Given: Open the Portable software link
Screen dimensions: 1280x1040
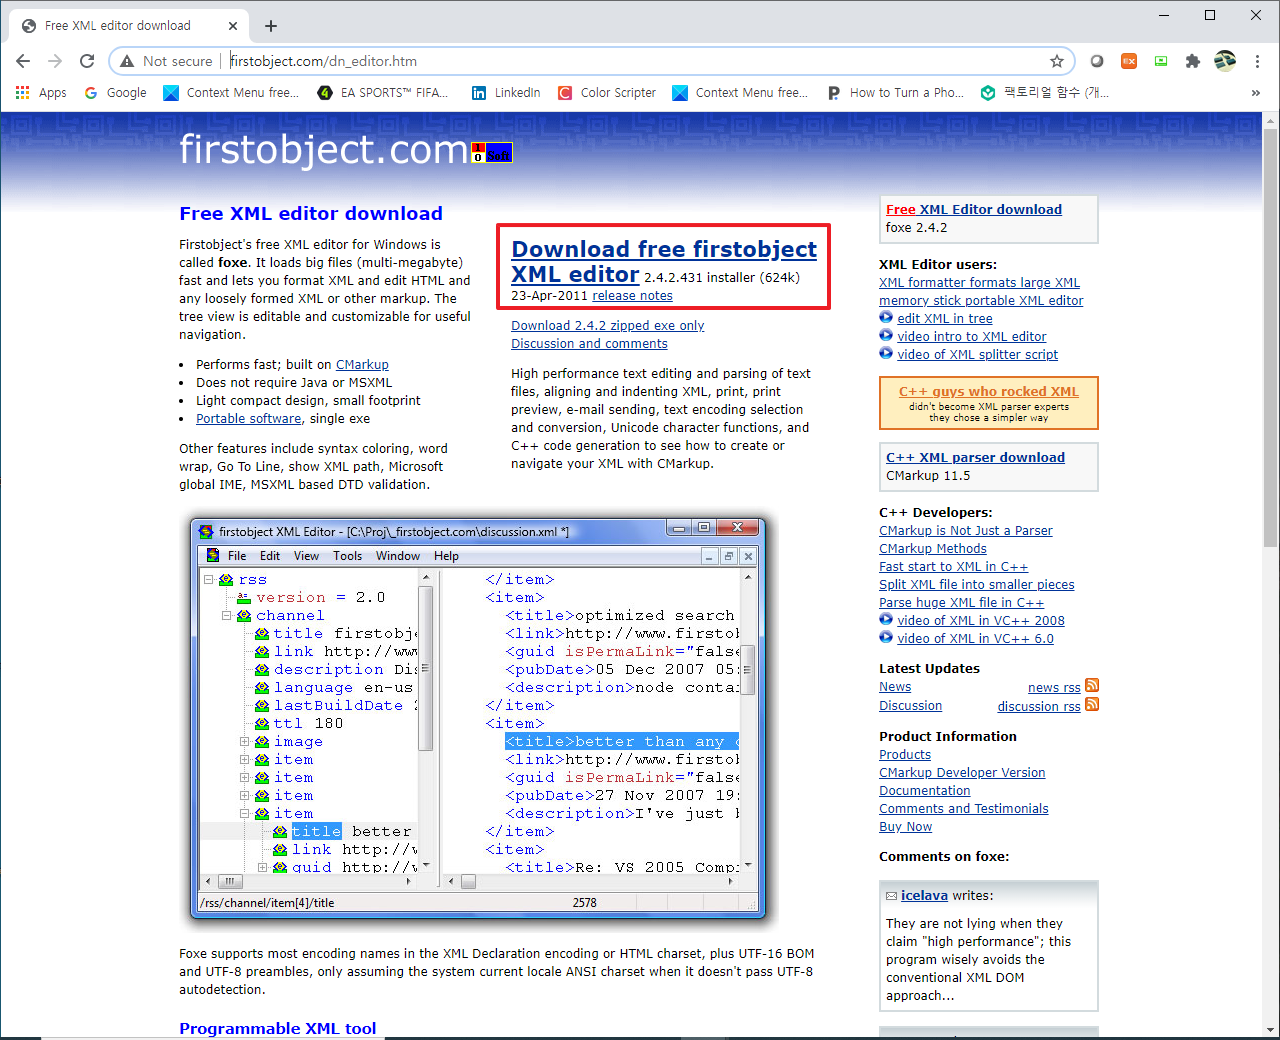Looking at the screenshot, I should [x=248, y=419].
